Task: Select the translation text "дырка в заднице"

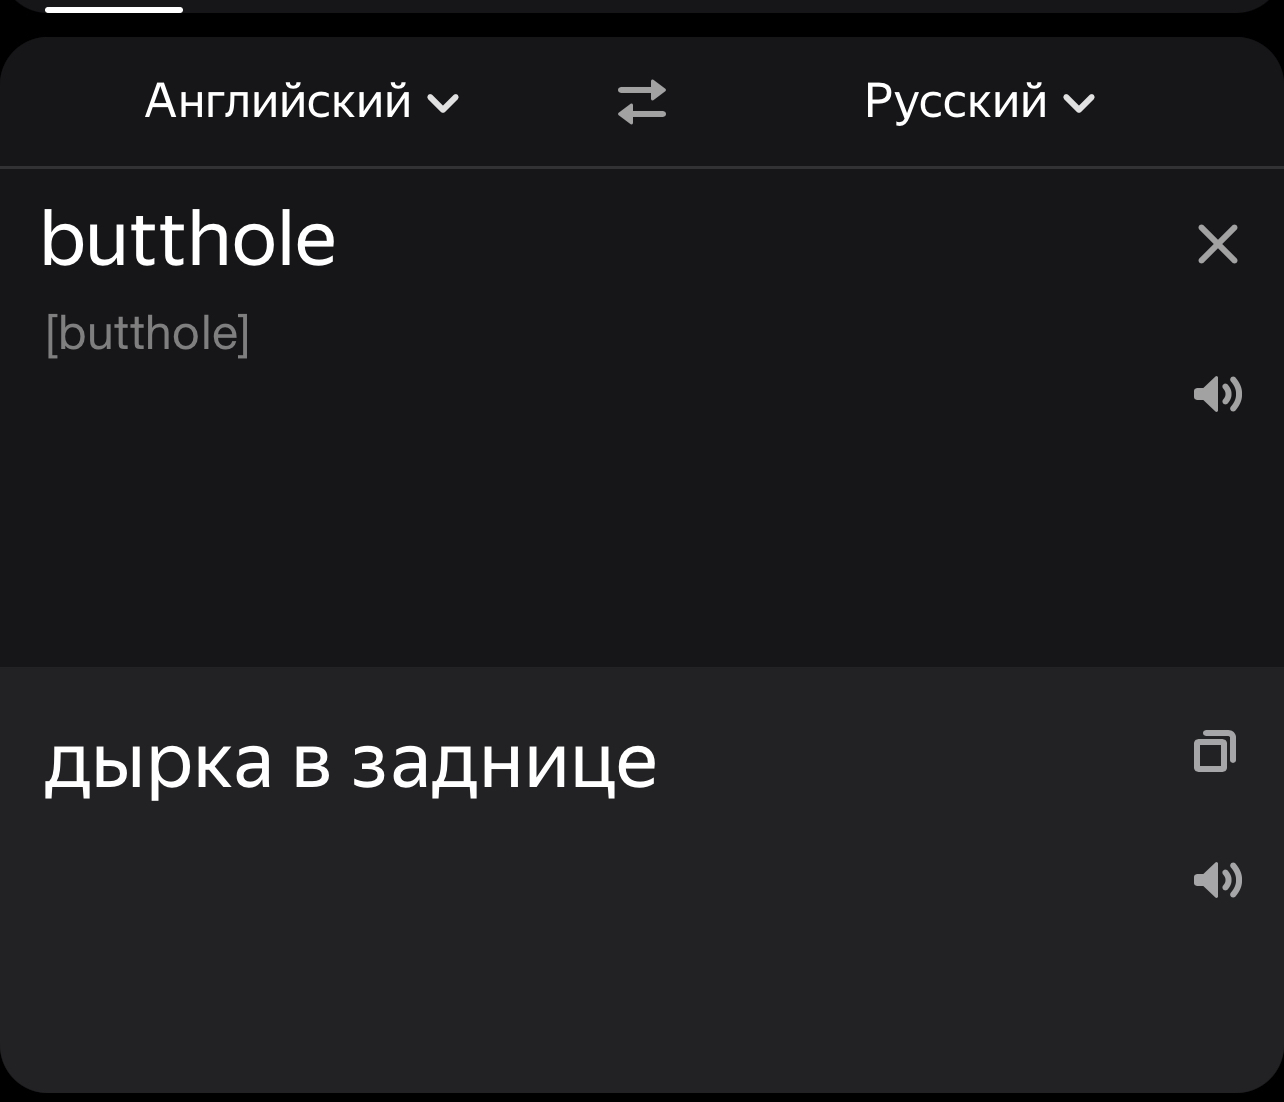Action: (349, 762)
